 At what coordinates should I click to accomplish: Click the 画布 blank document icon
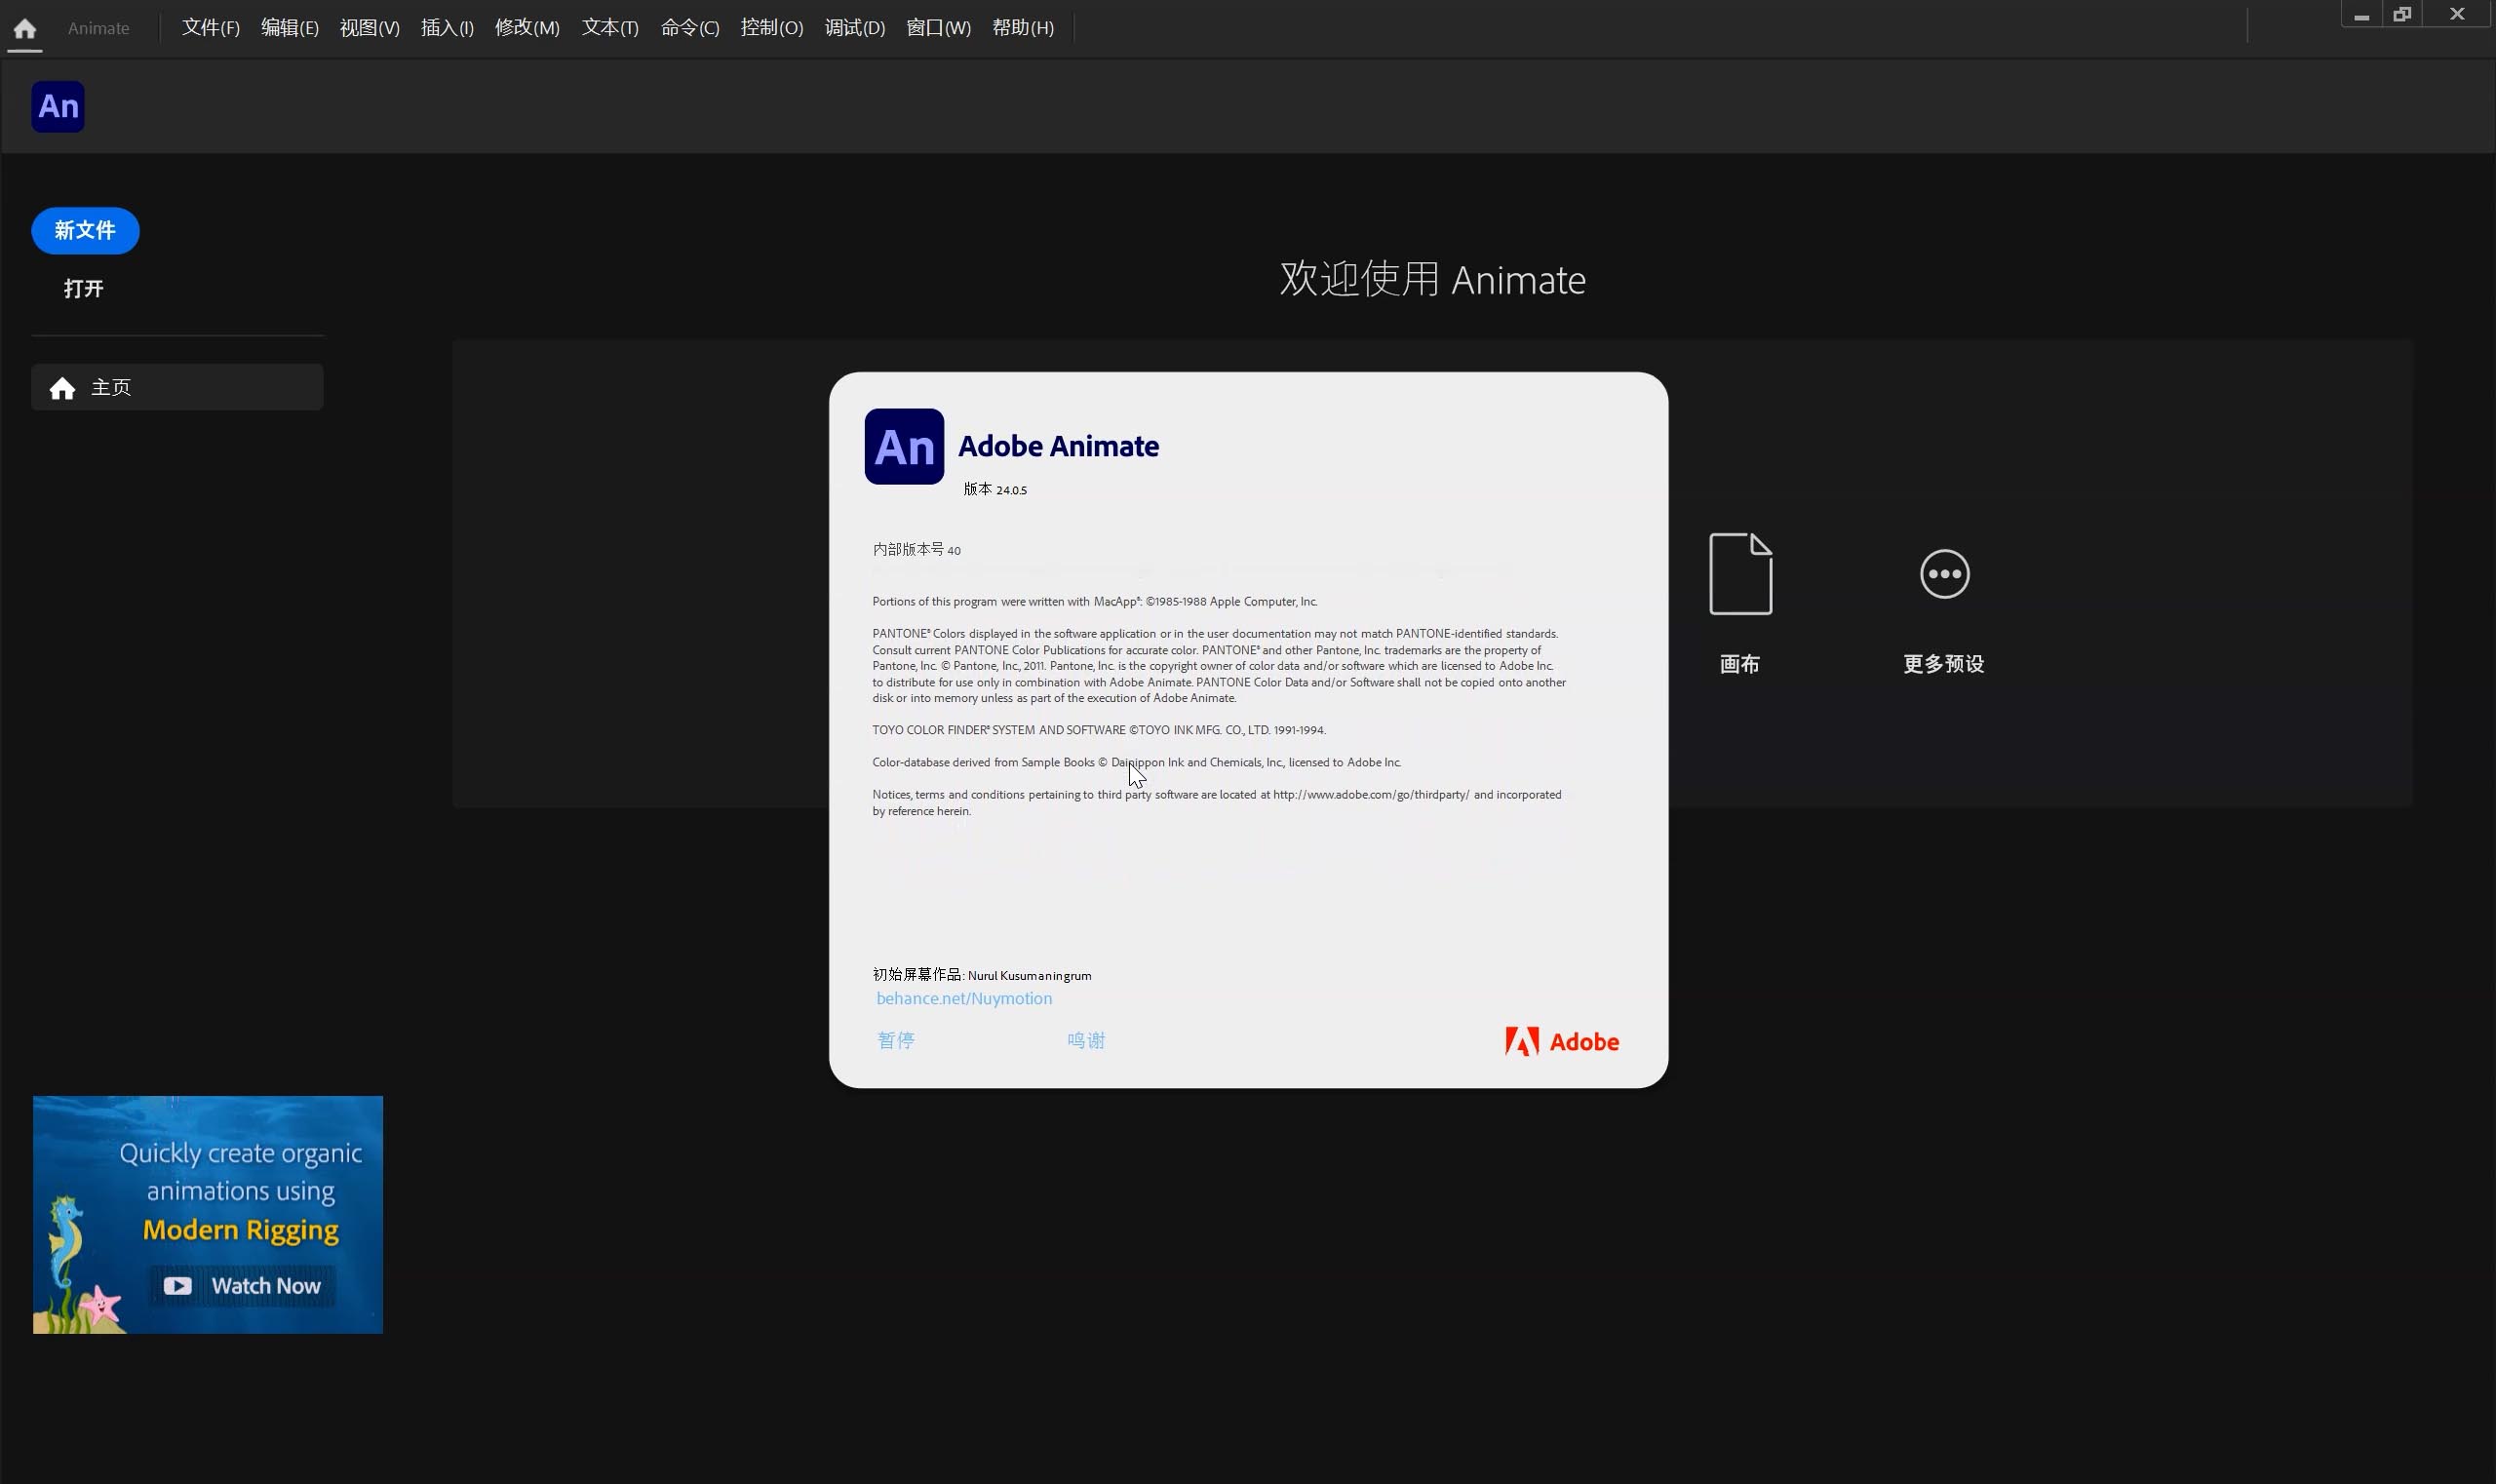[1740, 573]
